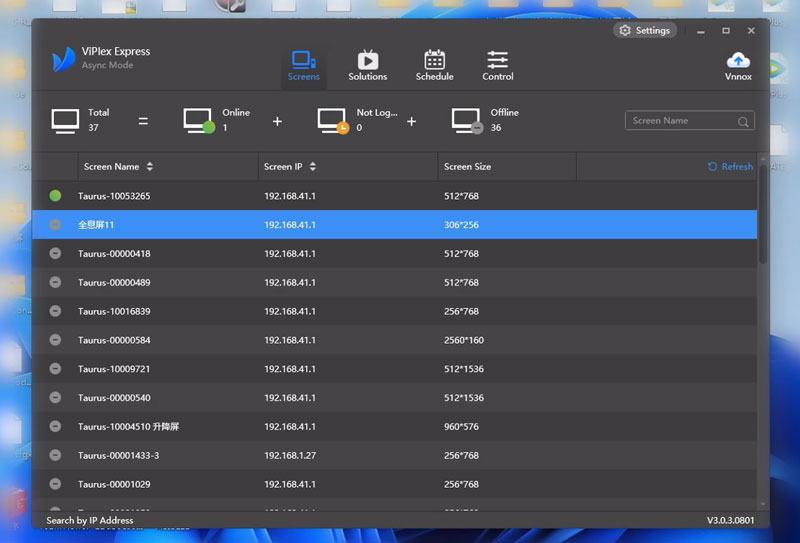Open the Control tab

click(x=497, y=66)
